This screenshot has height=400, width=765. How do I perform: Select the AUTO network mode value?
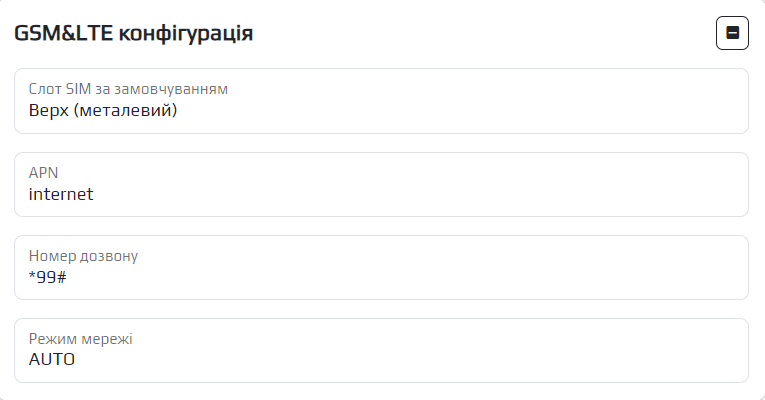coord(52,359)
